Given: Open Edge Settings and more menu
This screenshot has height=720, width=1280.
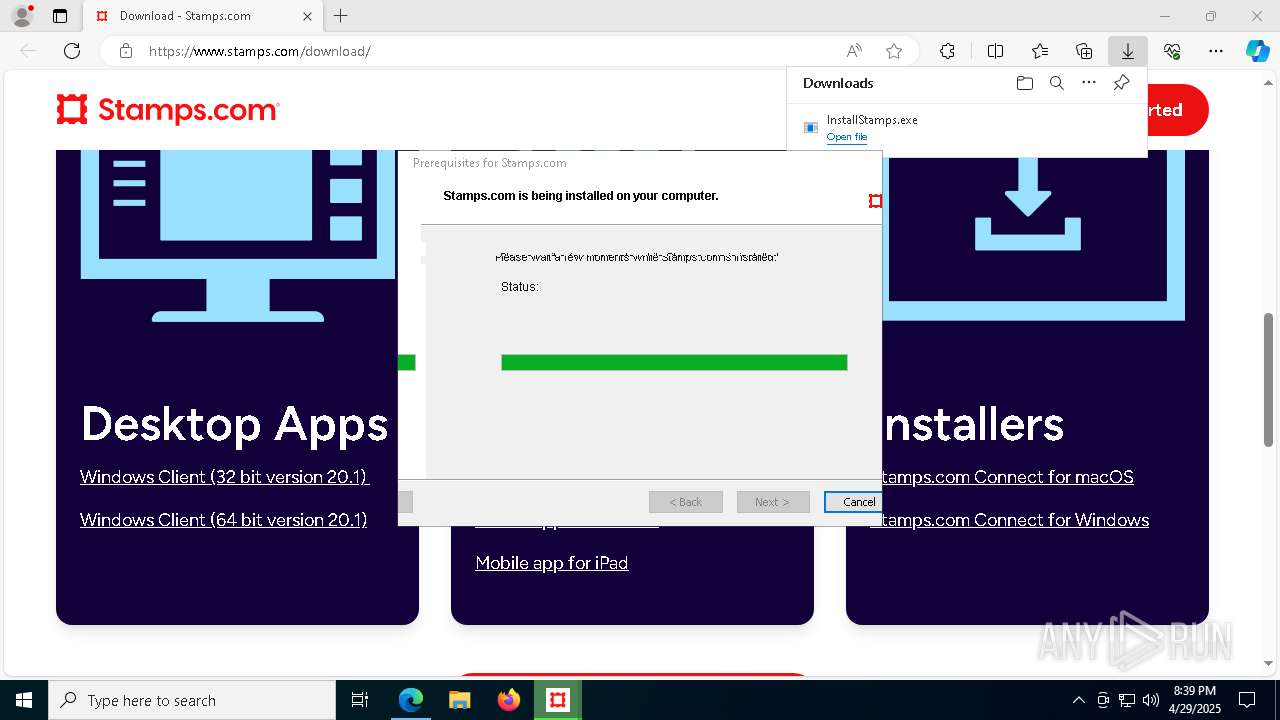Looking at the screenshot, I should point(1216,51).
